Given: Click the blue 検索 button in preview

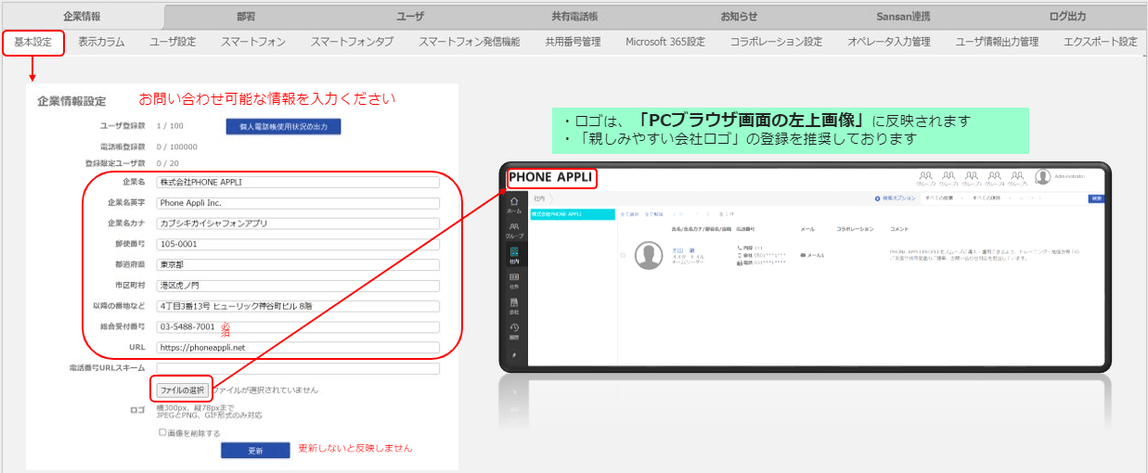Looking at the screenshot, I should [x=1095, y=198].
